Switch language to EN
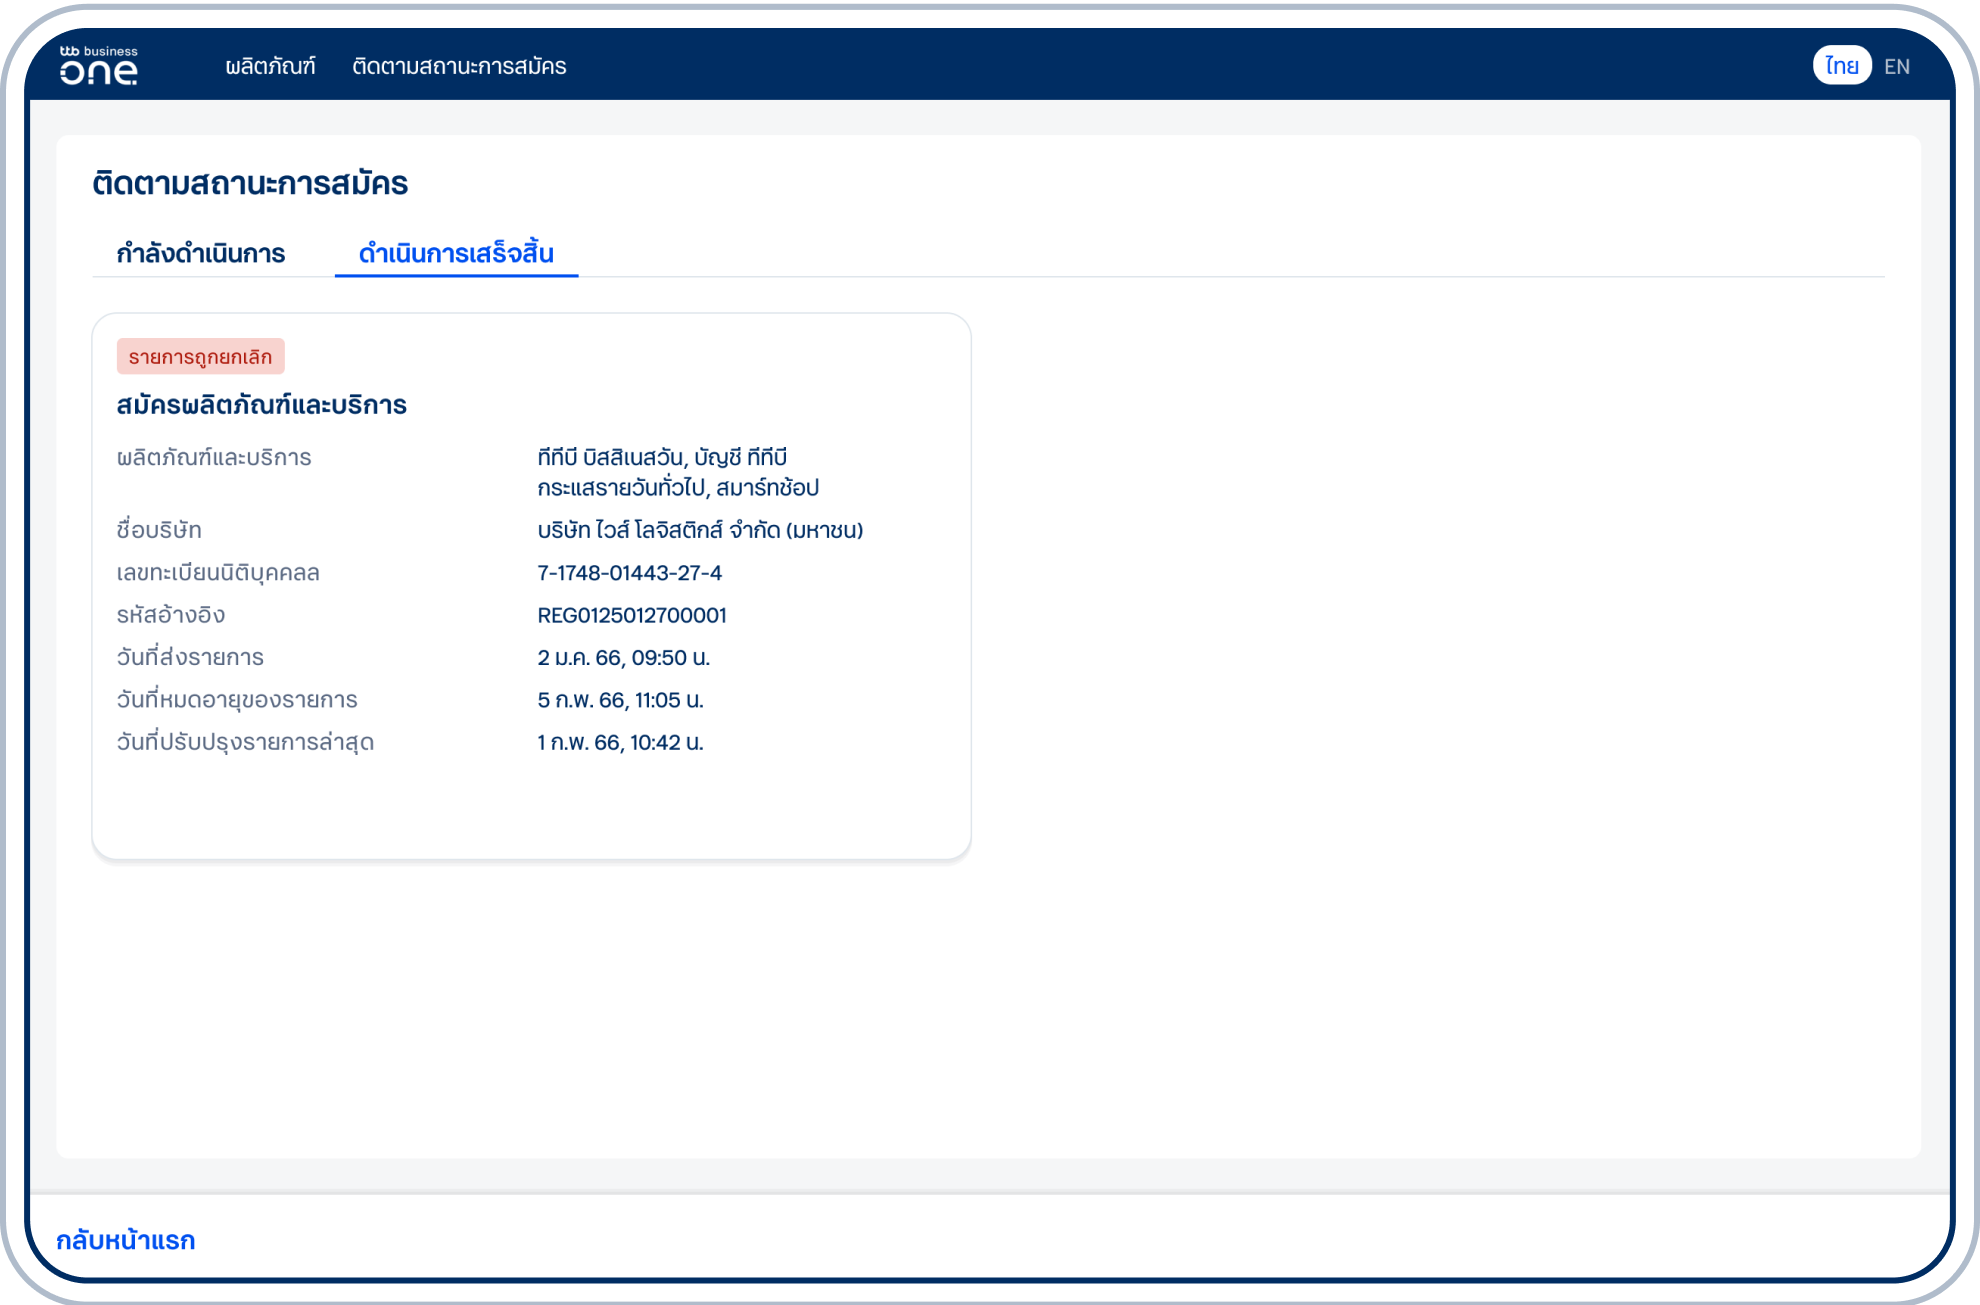This screenshot has width=1980, height=1305. point(1896,67)
